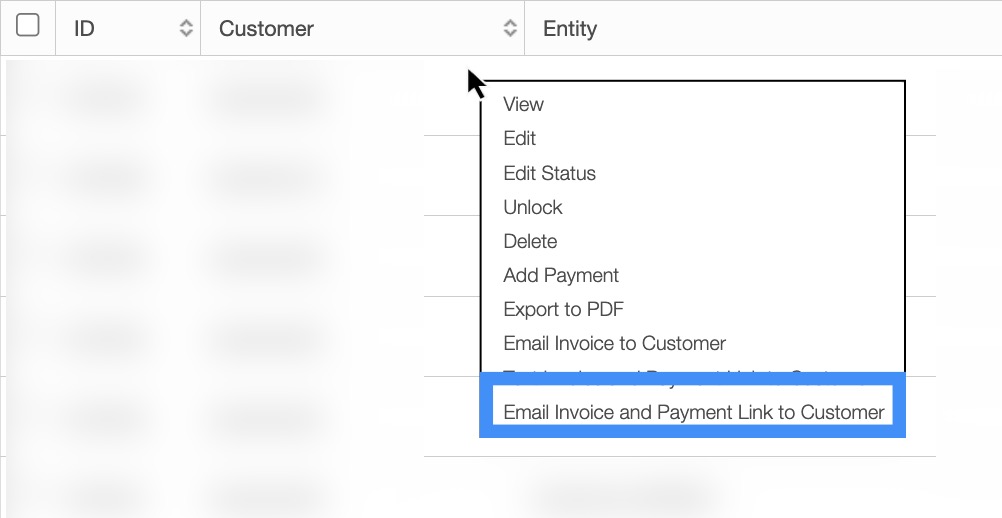Choose Unlock in the context menu
1002x518 pixels.
[533, 207]
